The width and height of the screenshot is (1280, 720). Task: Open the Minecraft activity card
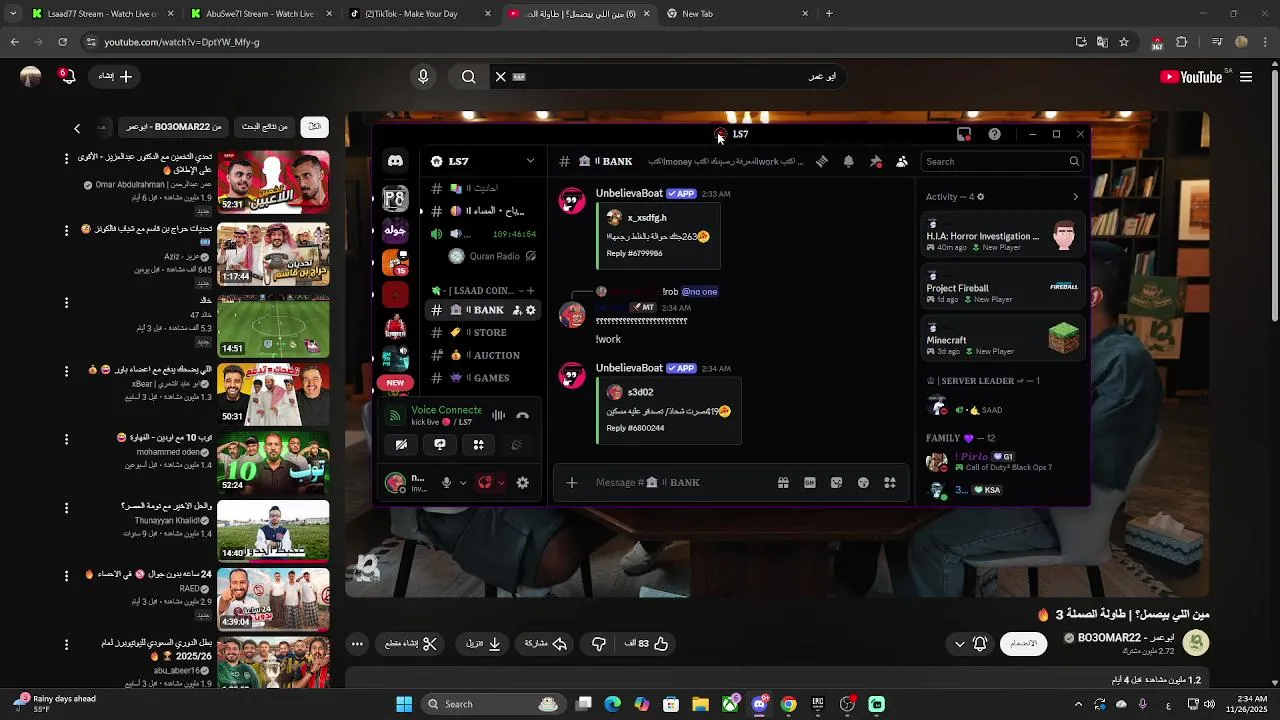point(1003,340)
